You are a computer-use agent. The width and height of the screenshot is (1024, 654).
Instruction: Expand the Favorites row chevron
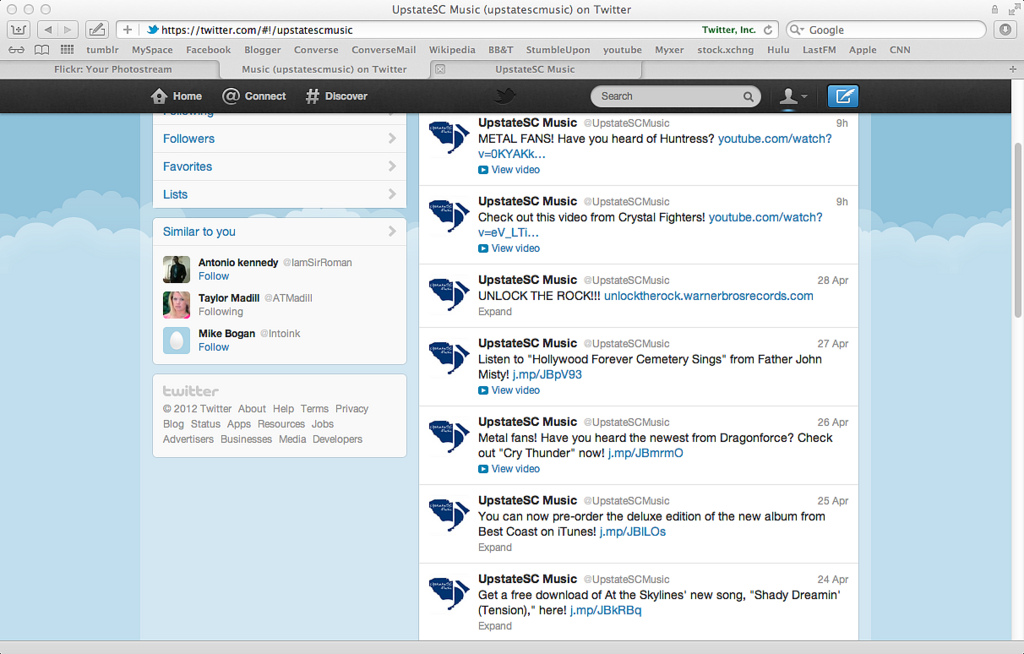pyautogui.click(x=392, y=166)
